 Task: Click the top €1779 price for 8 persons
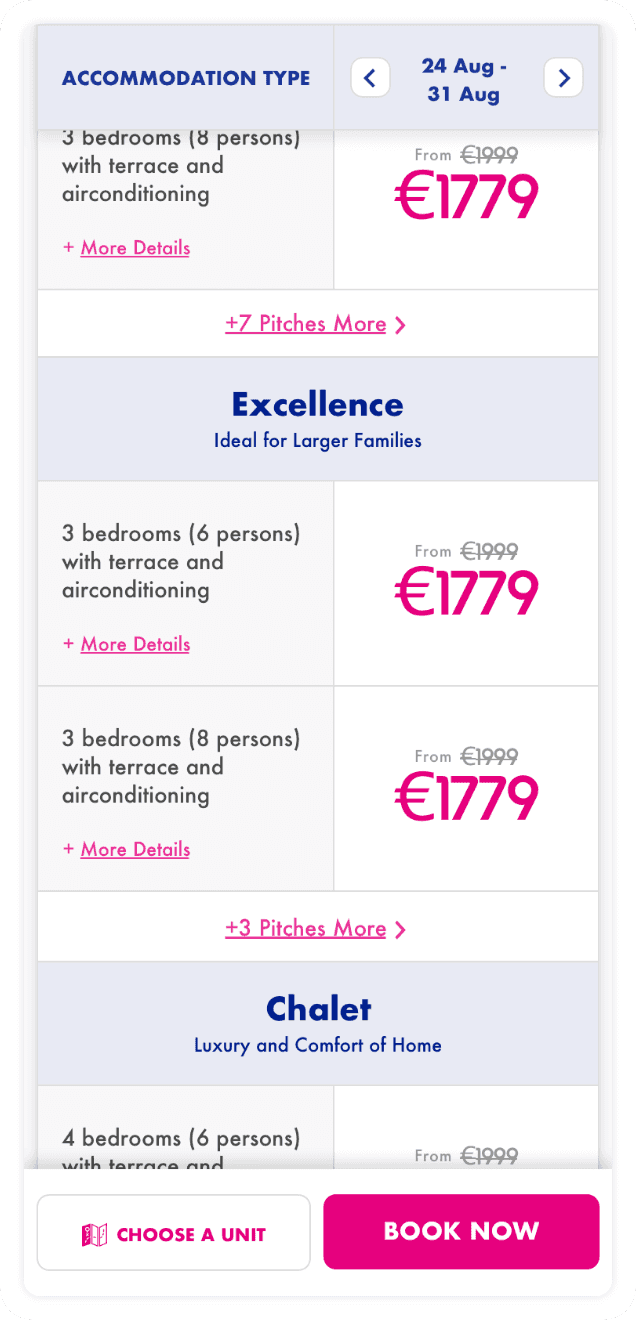coord(466,197)
